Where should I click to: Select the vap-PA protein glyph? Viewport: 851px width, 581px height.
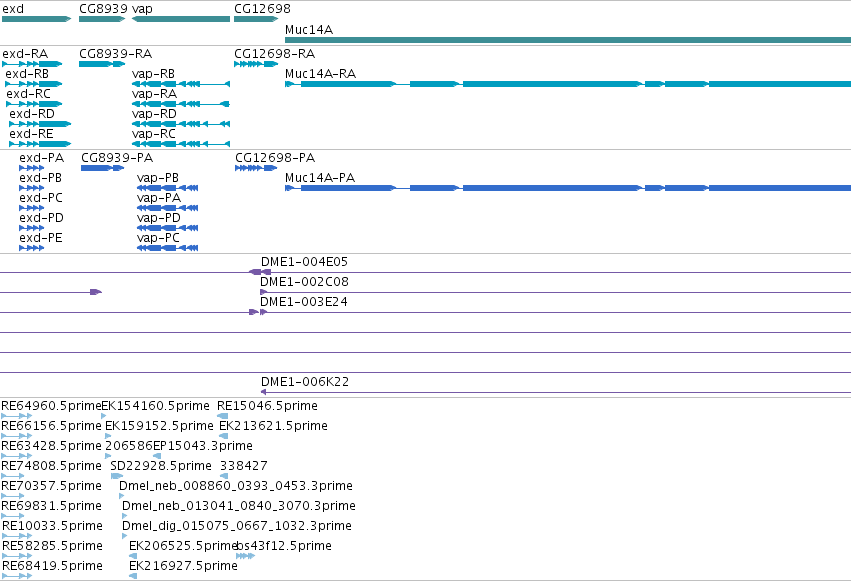point(168,208)
